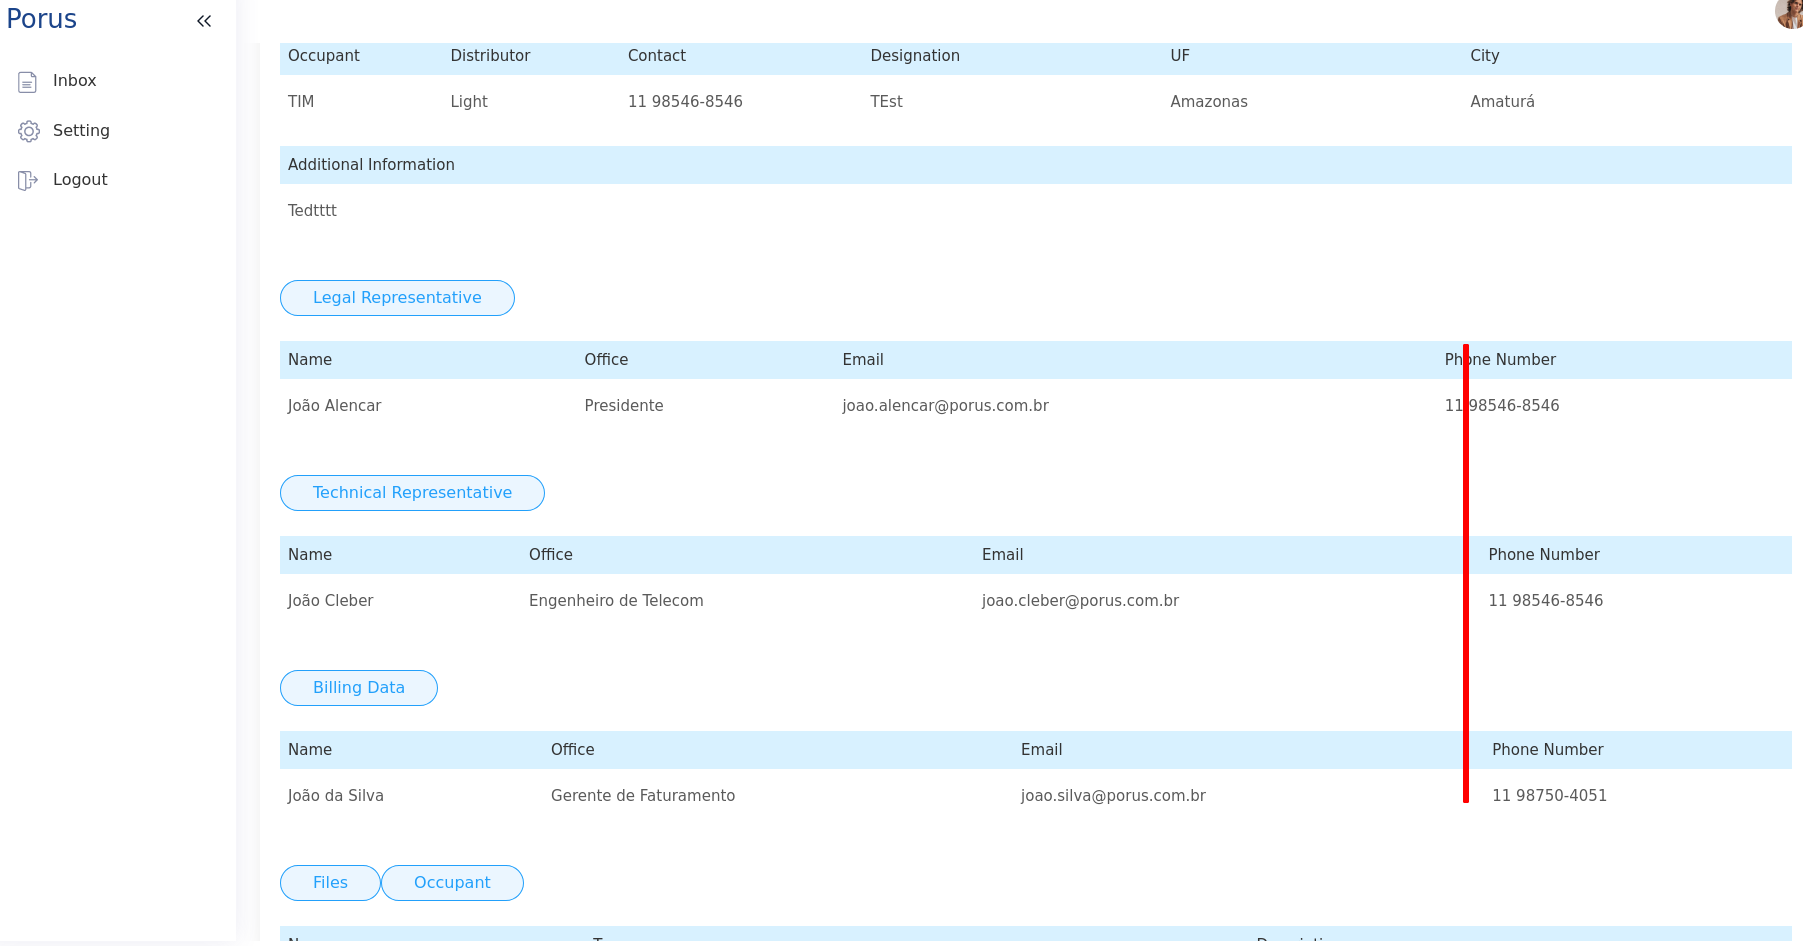
Task: Select the Amazonas UF cell
Action: [x=1209, y=102]
